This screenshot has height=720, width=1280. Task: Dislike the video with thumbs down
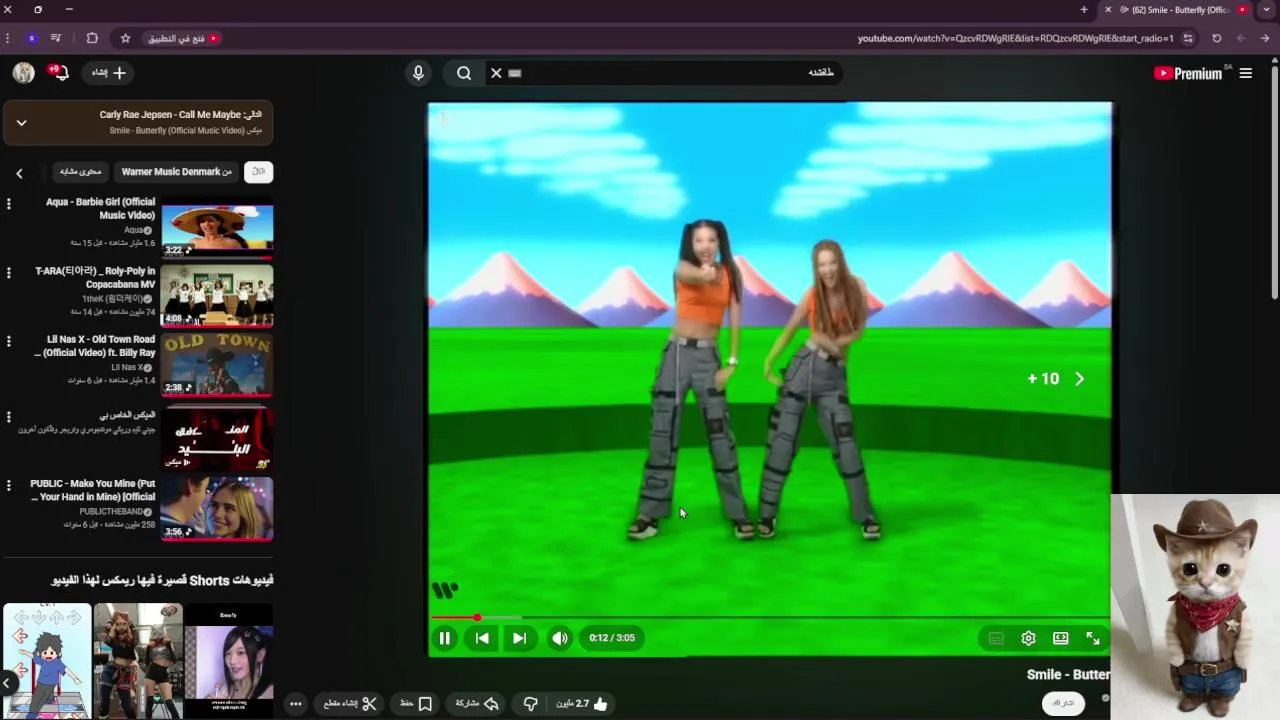(531, 704)
